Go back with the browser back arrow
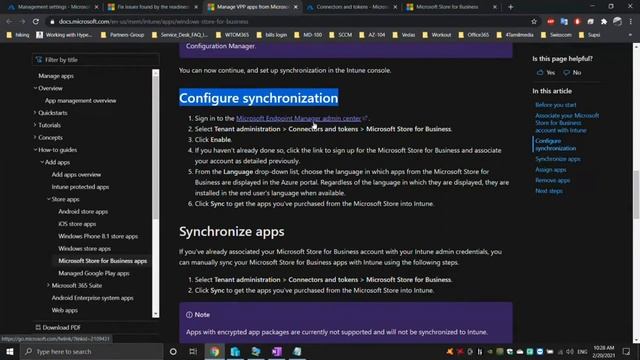The height and width of the screenshot is (360, 640). tap(9, 21)
